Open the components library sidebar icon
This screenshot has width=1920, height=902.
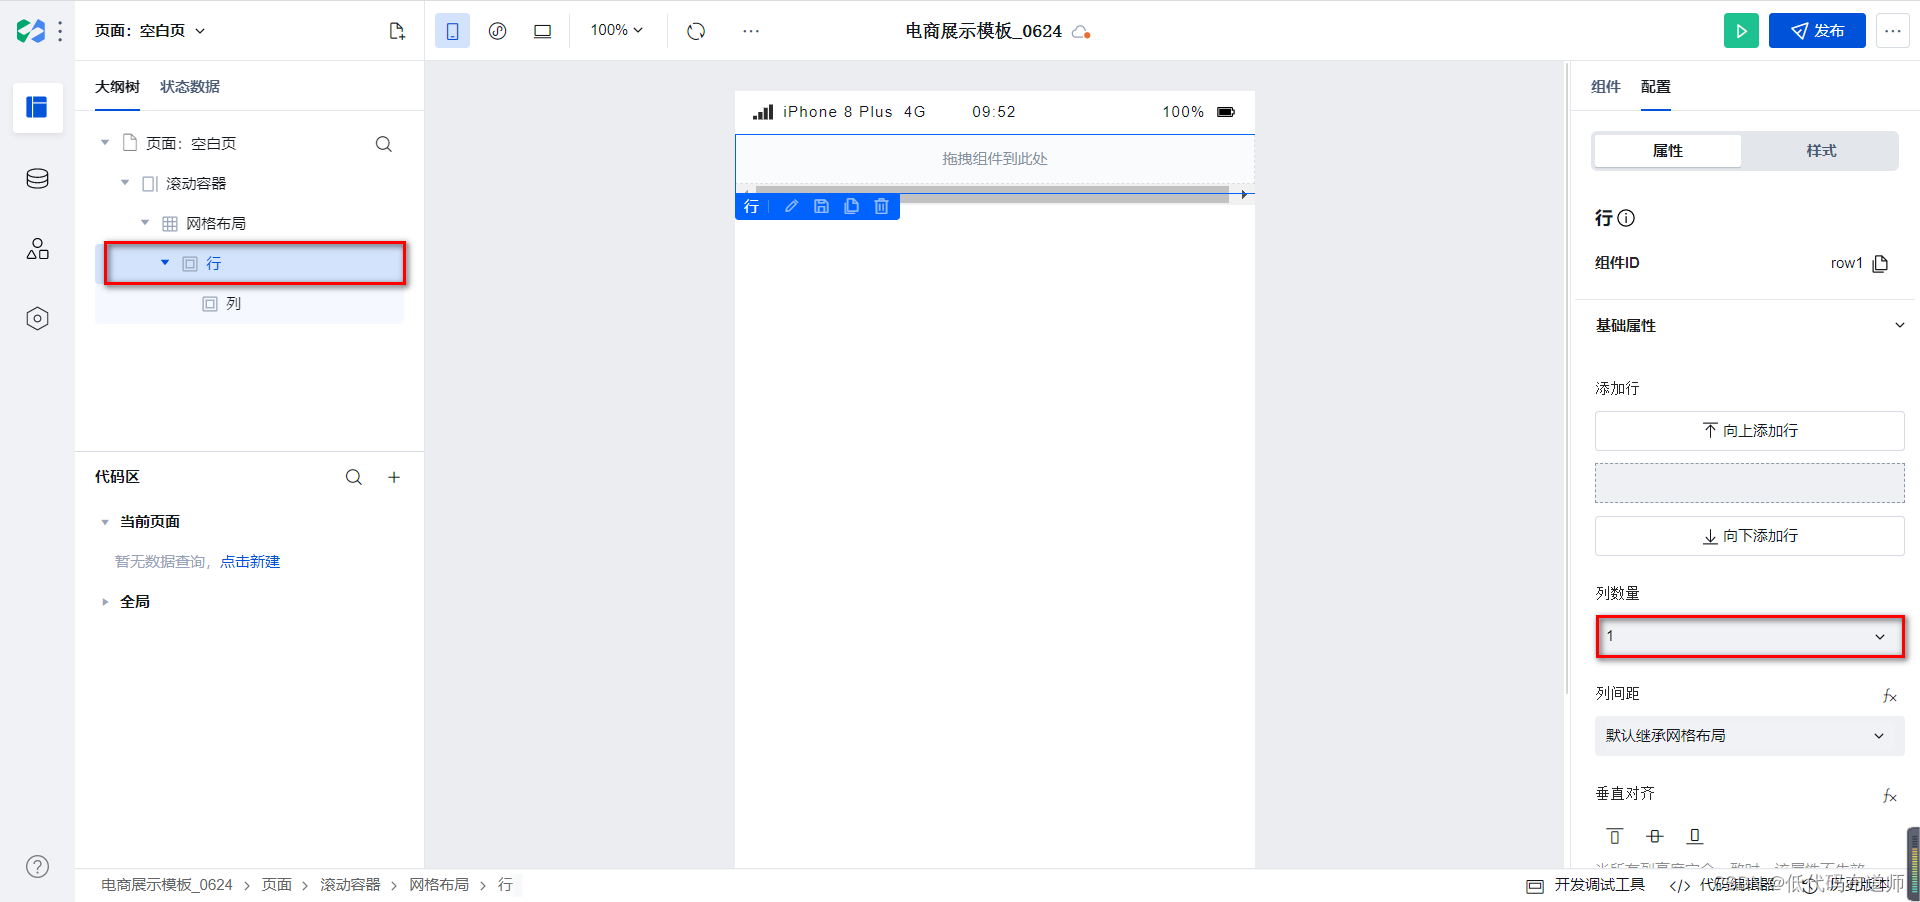[37, 249]
